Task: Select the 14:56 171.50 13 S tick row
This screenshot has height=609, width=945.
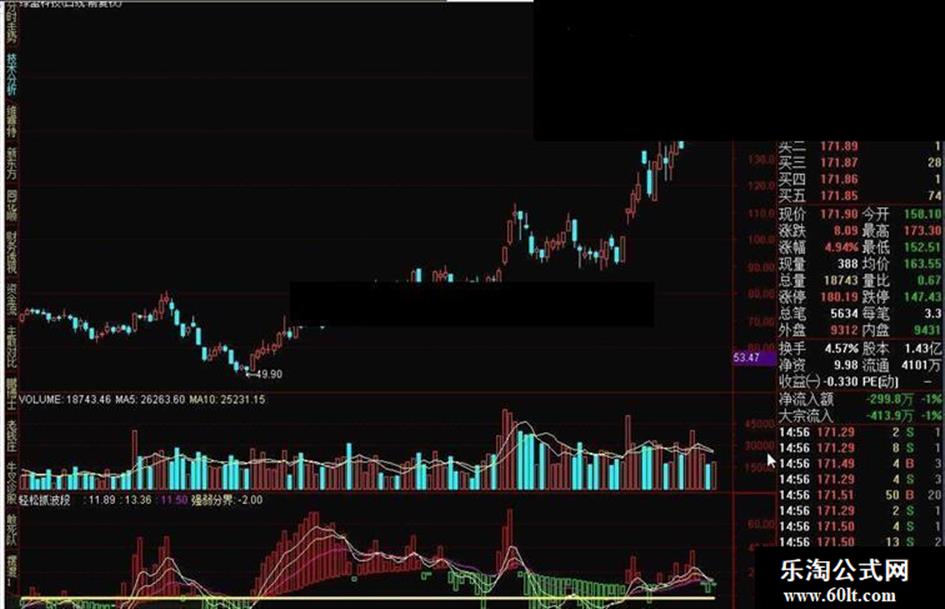Action: click(860, 541)
